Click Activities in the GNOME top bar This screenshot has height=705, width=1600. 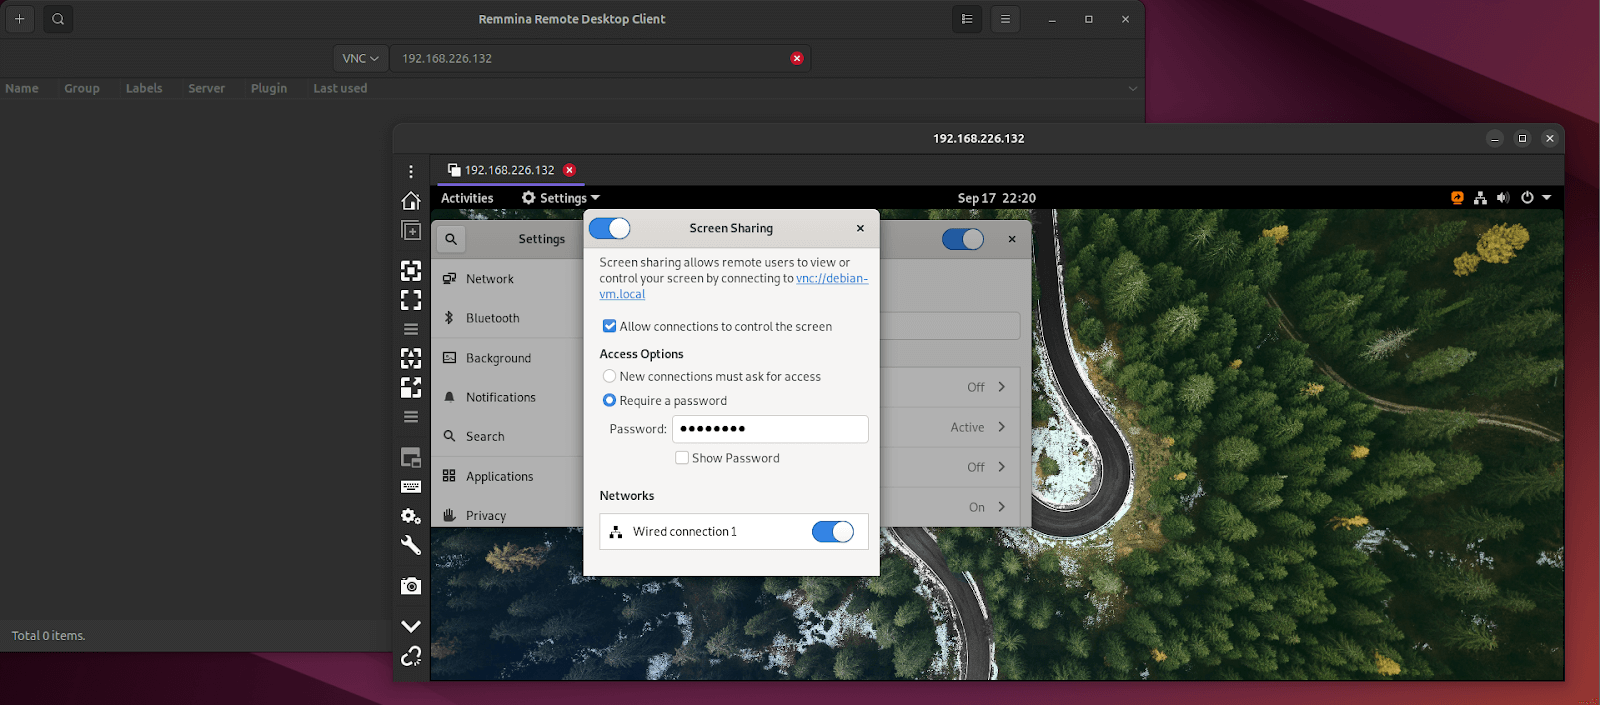467,198
